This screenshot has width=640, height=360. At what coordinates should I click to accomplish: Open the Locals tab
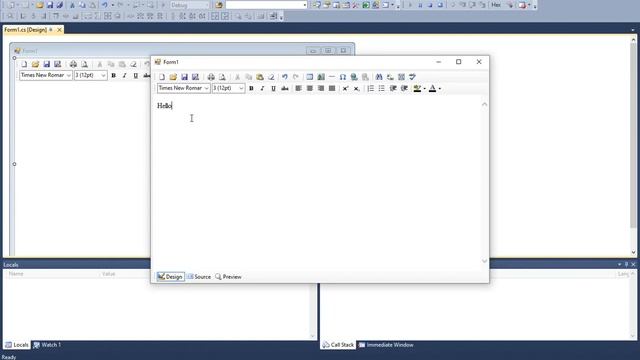[17, 345]
